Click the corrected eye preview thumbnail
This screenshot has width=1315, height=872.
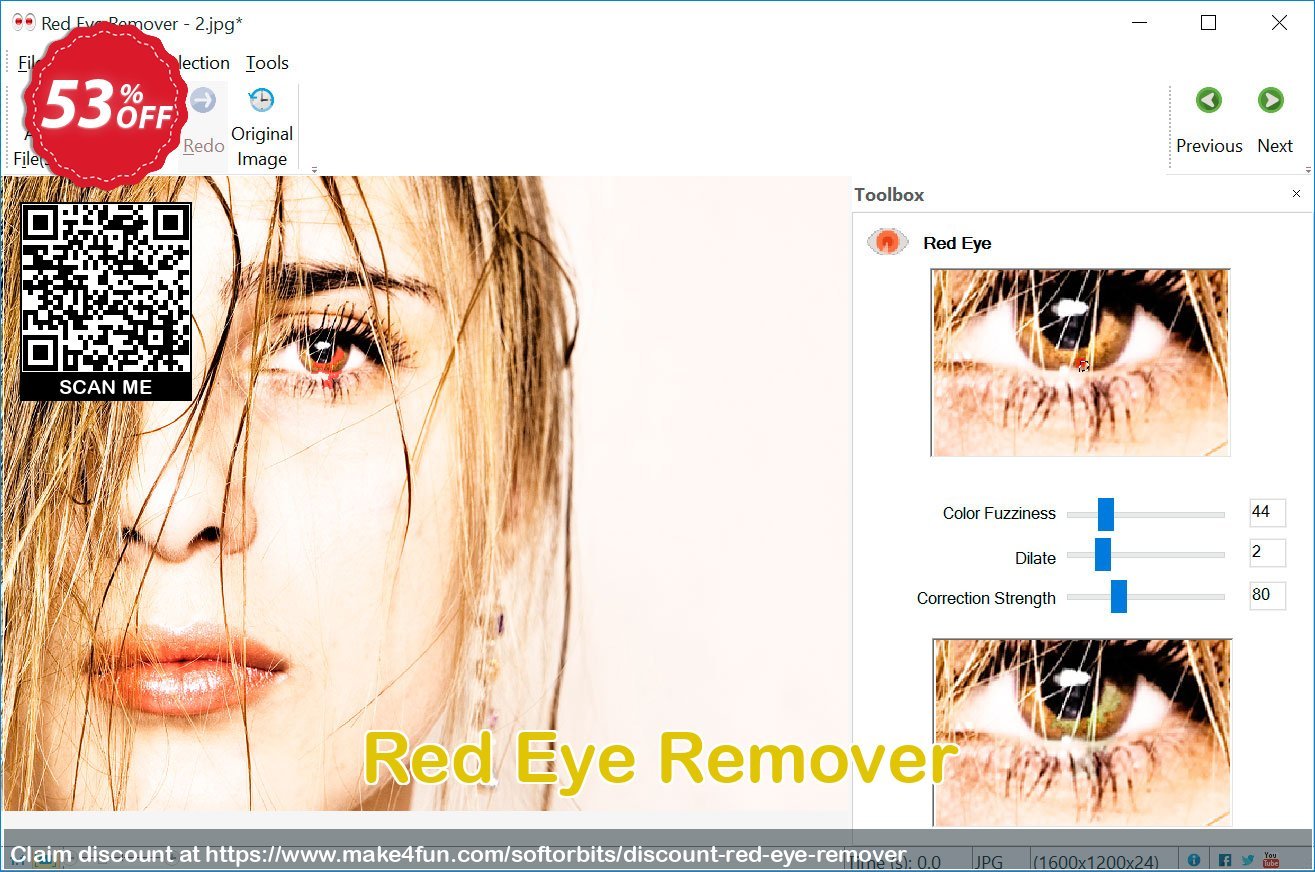tap(1082, 732)
